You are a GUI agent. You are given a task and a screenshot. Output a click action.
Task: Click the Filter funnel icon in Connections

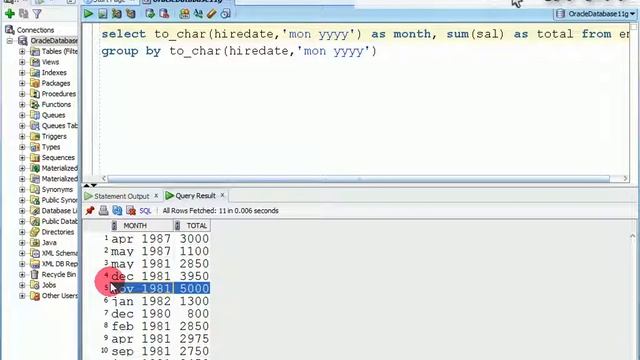click(37, 14)
